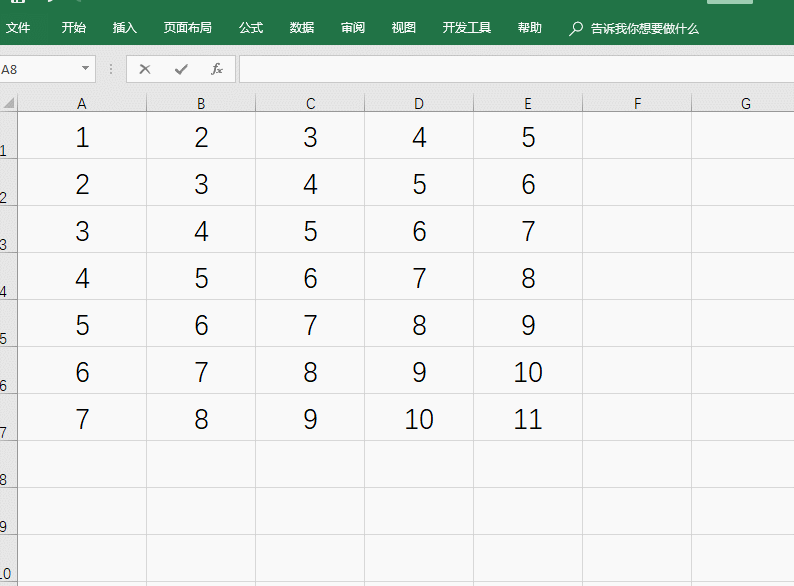
Task: Open the insert function fx dialog
Action: pos(216,69)
